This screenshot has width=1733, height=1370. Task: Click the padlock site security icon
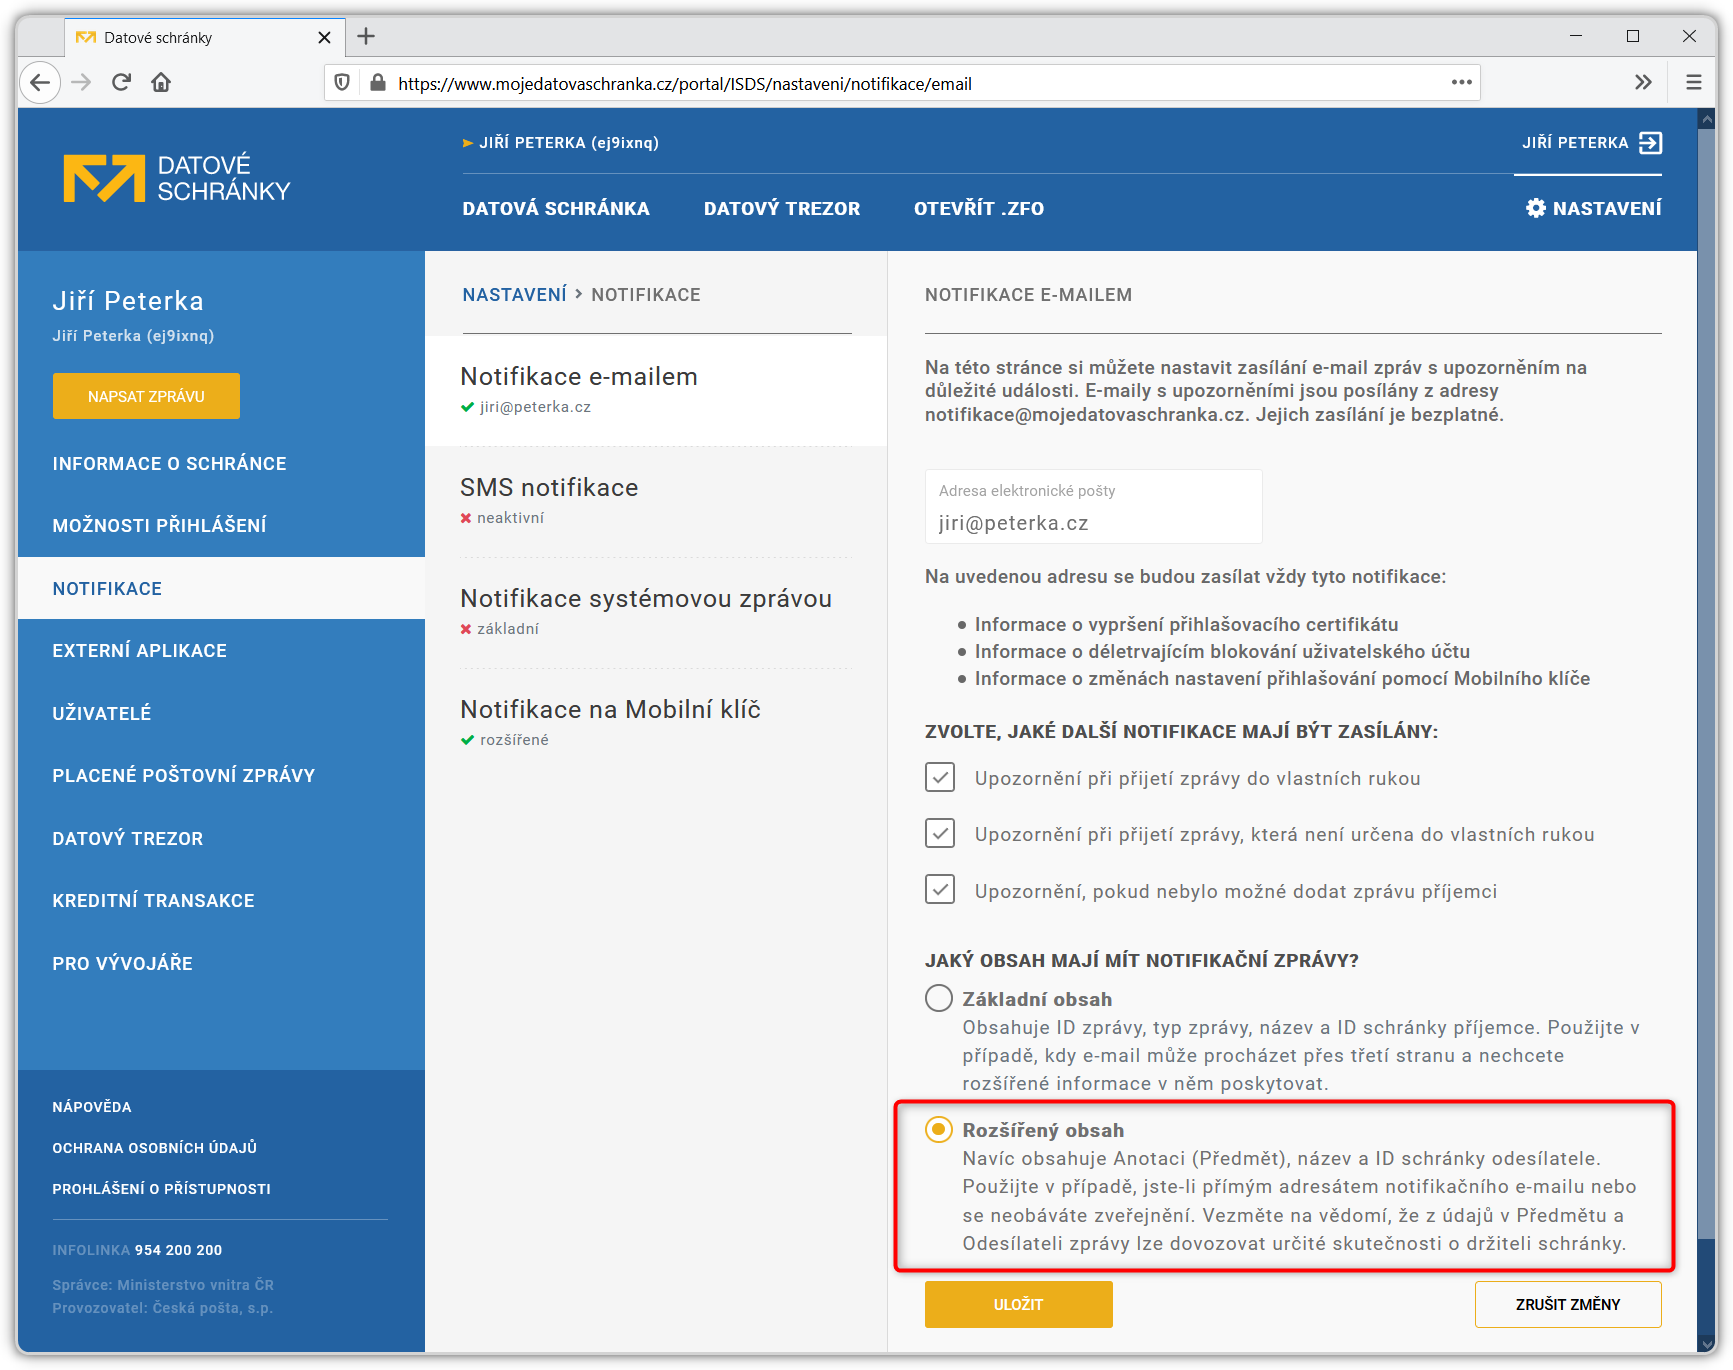point(377,83)
